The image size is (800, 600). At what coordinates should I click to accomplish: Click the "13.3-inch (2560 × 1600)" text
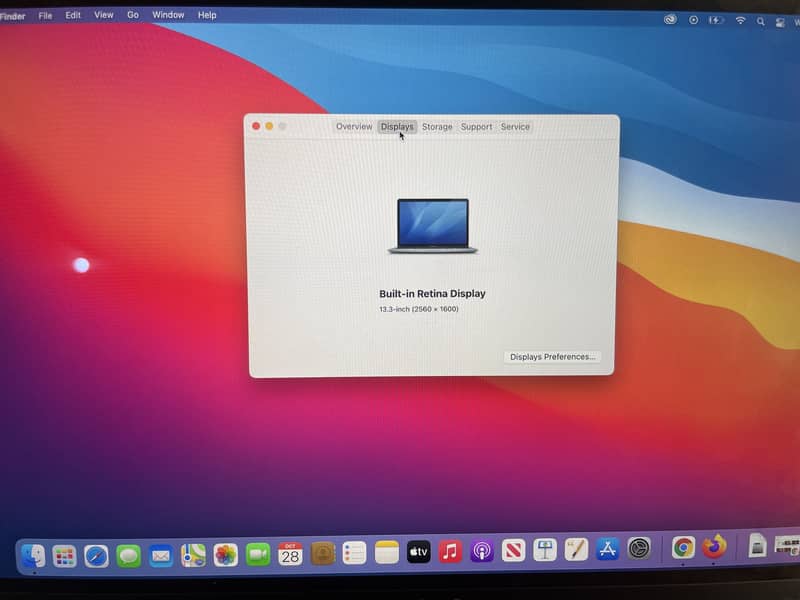(x=418, y=309)
